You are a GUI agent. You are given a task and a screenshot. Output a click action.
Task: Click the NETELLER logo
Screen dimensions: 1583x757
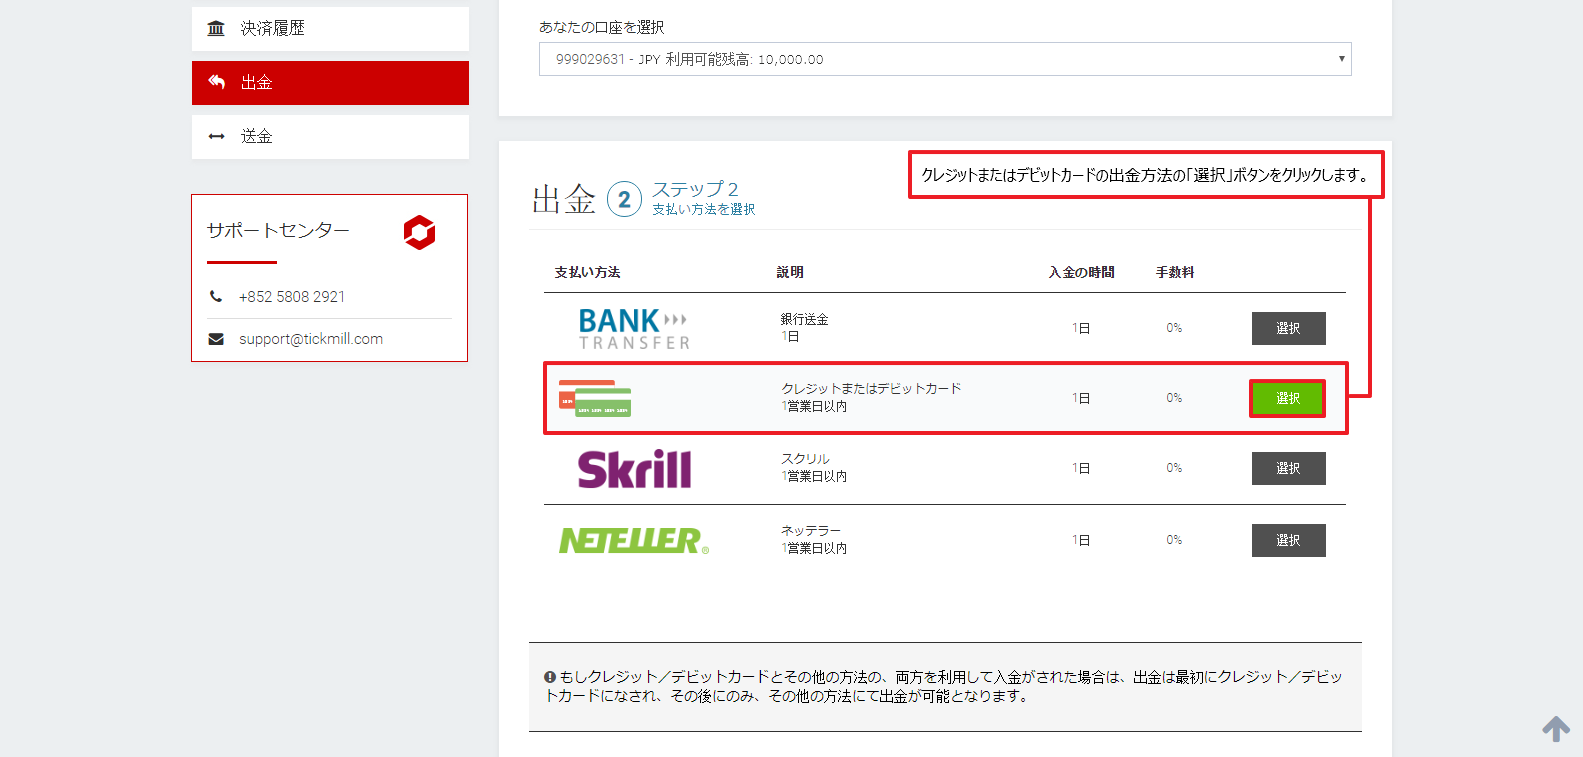(x=634, y=540)
